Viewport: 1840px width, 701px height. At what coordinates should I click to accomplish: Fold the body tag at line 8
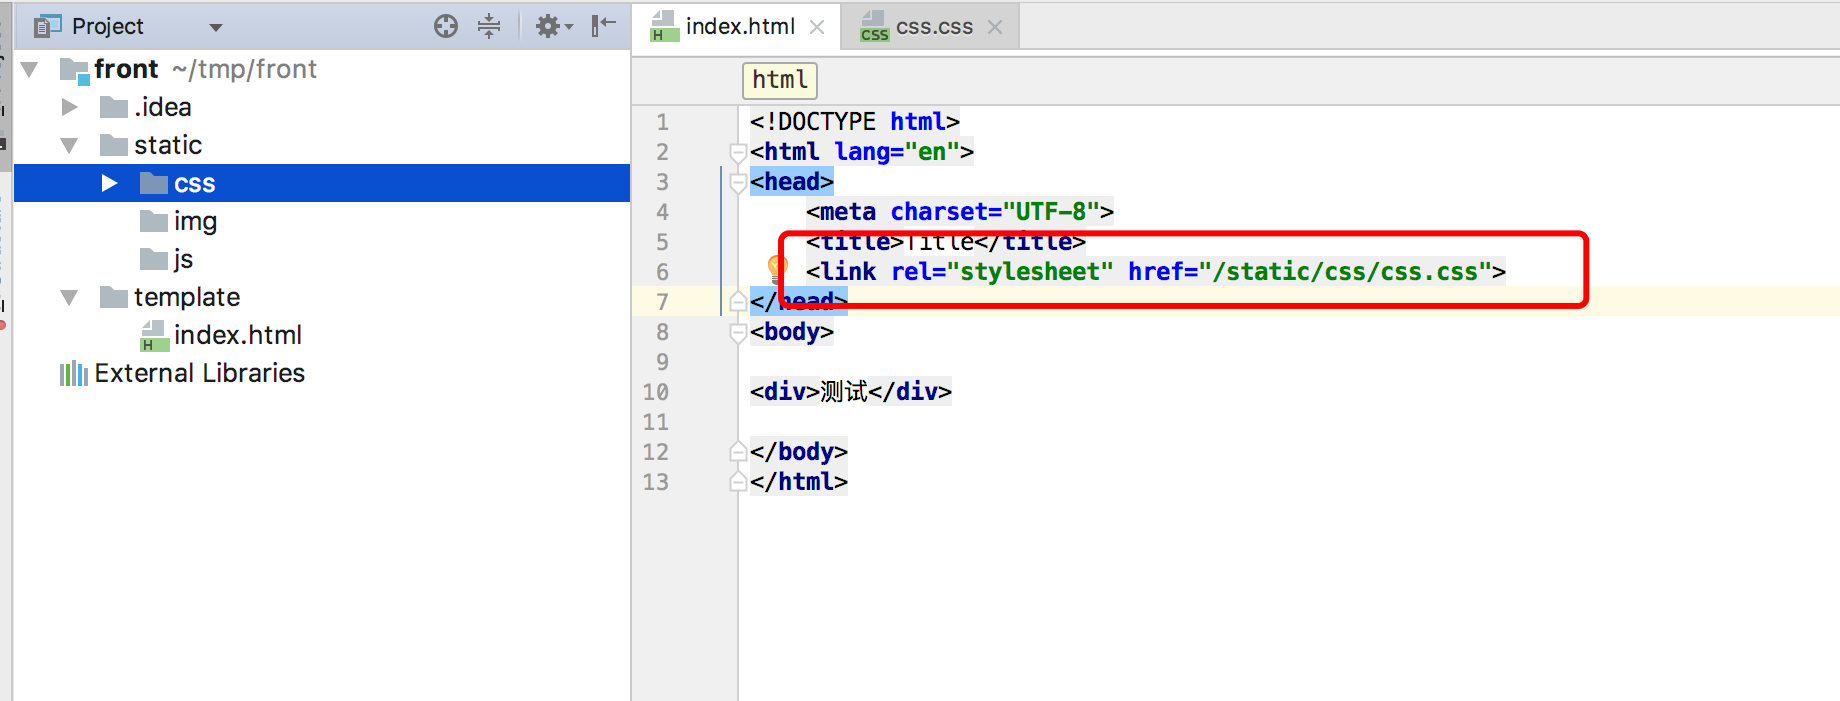[x=739, y=332]
